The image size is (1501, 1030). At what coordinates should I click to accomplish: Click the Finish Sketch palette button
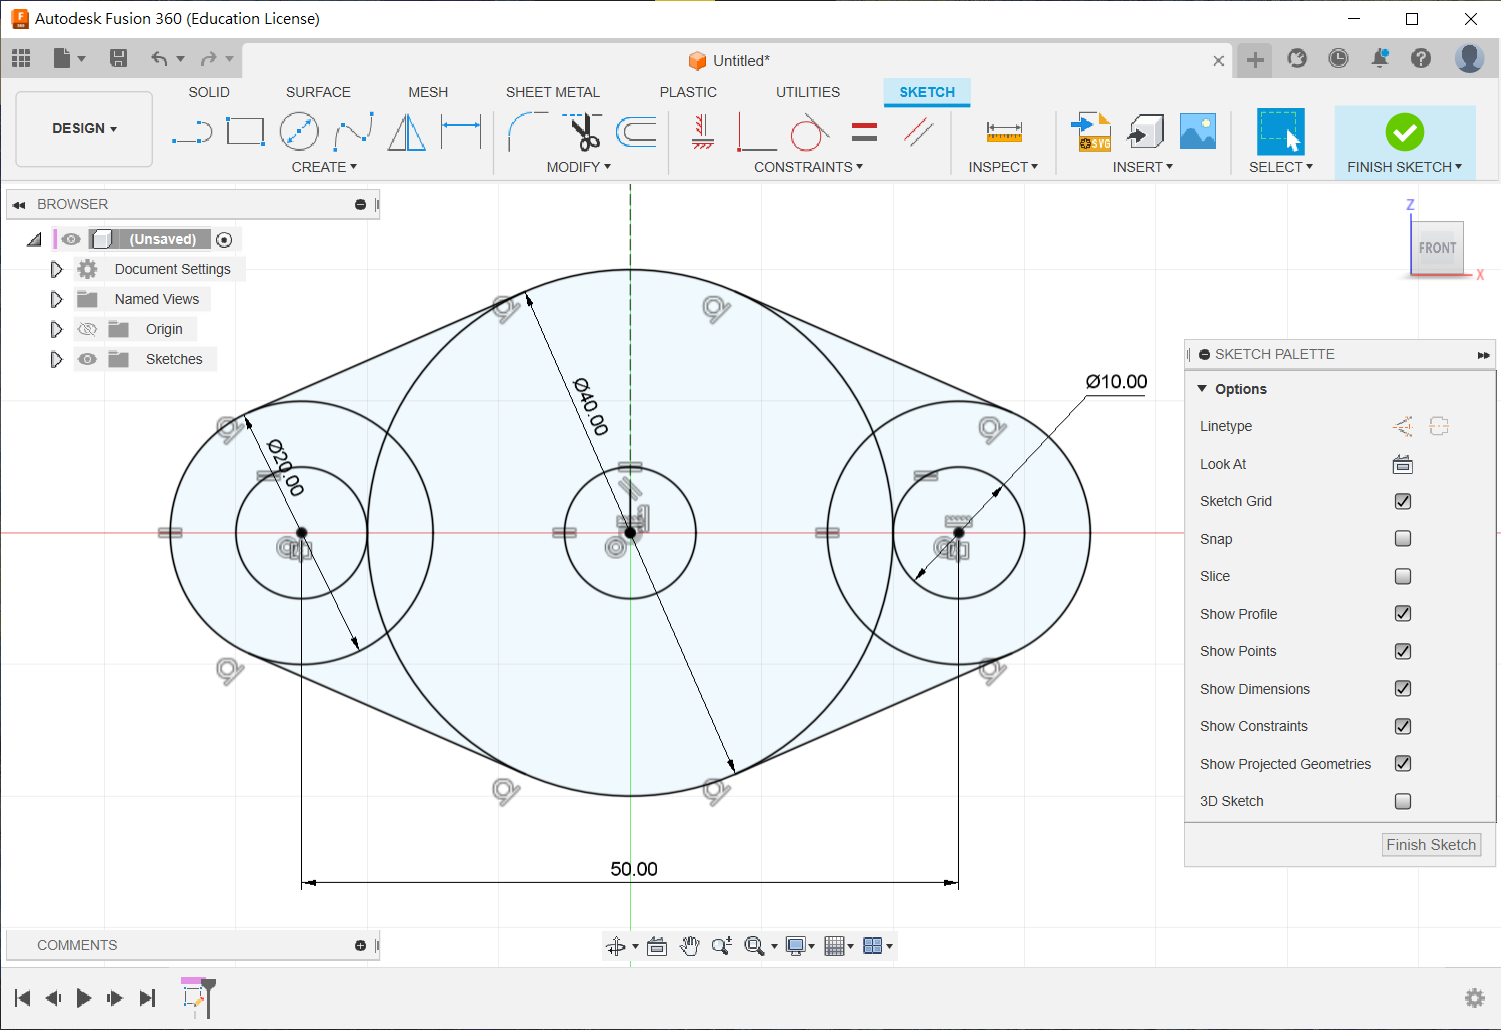tap(1430, 845)
